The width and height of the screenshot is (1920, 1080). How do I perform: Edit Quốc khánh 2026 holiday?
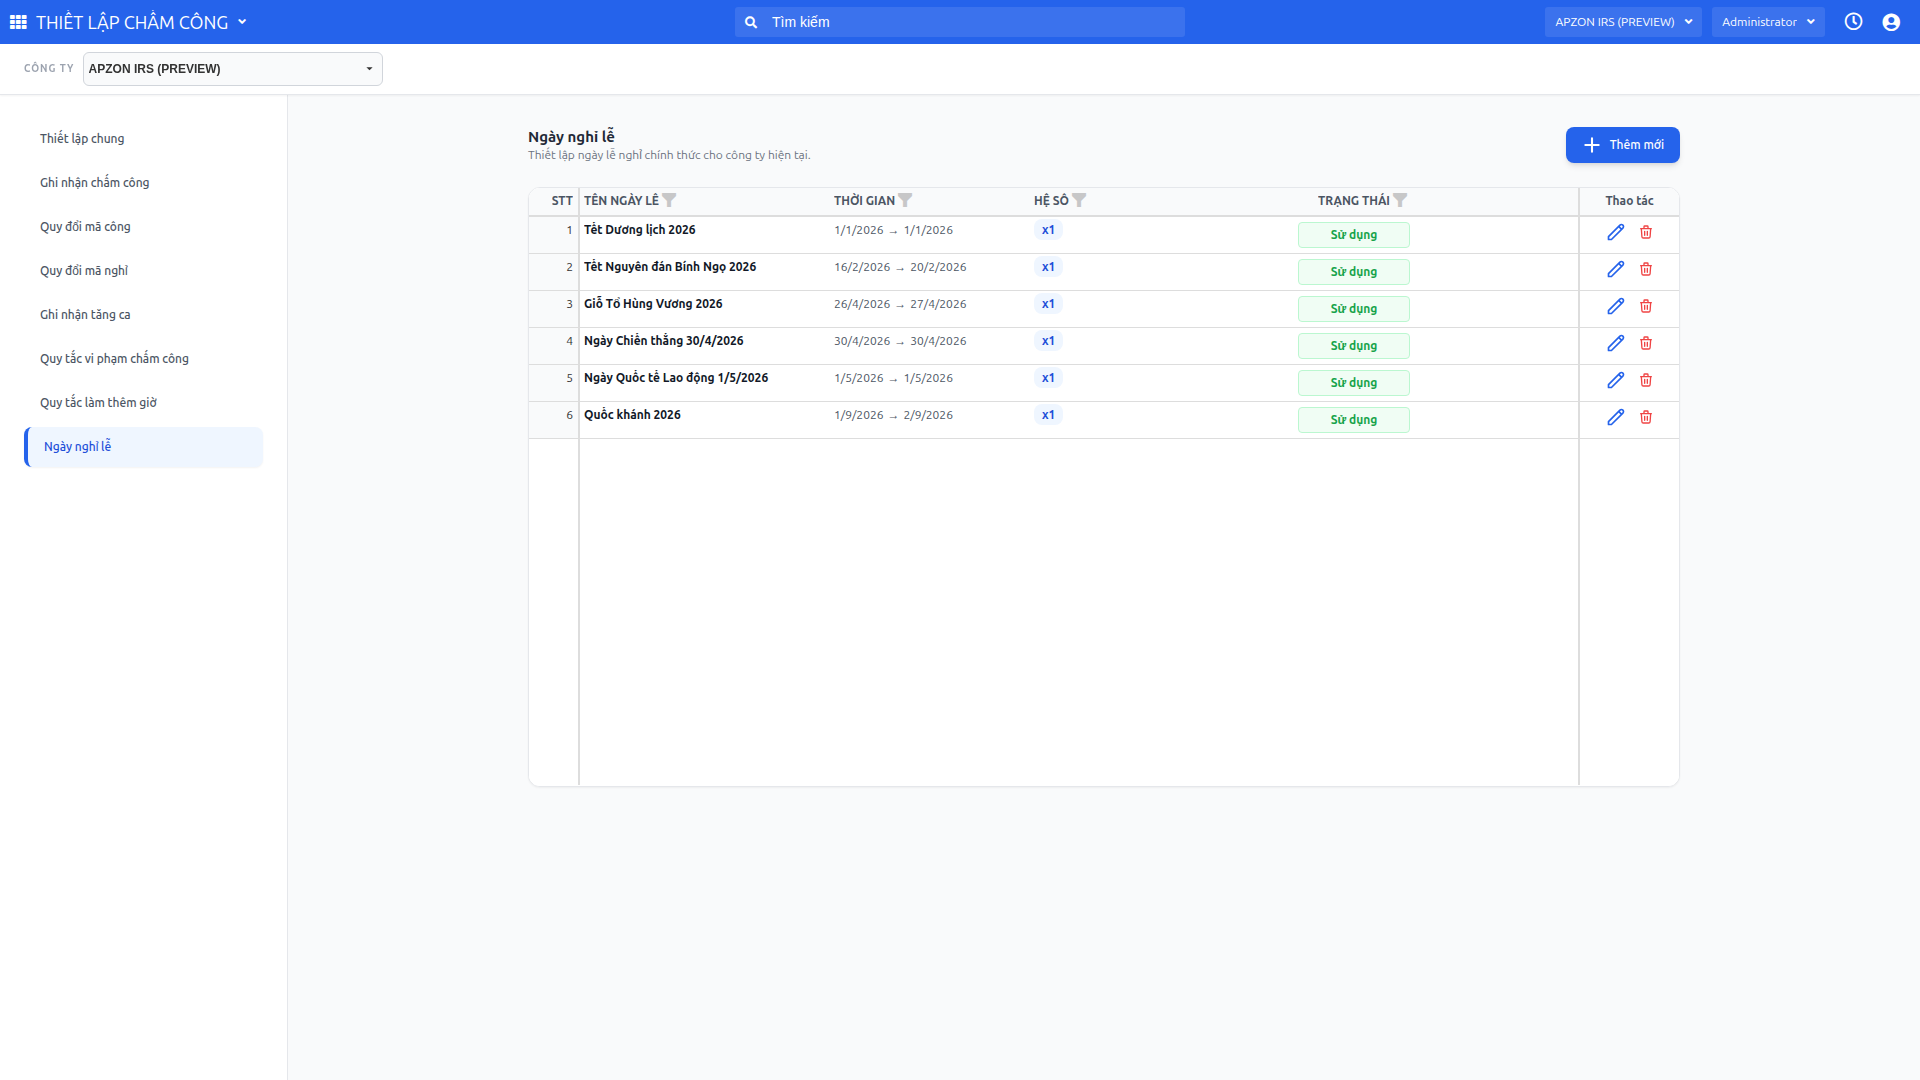click(x=1615, y=417)
